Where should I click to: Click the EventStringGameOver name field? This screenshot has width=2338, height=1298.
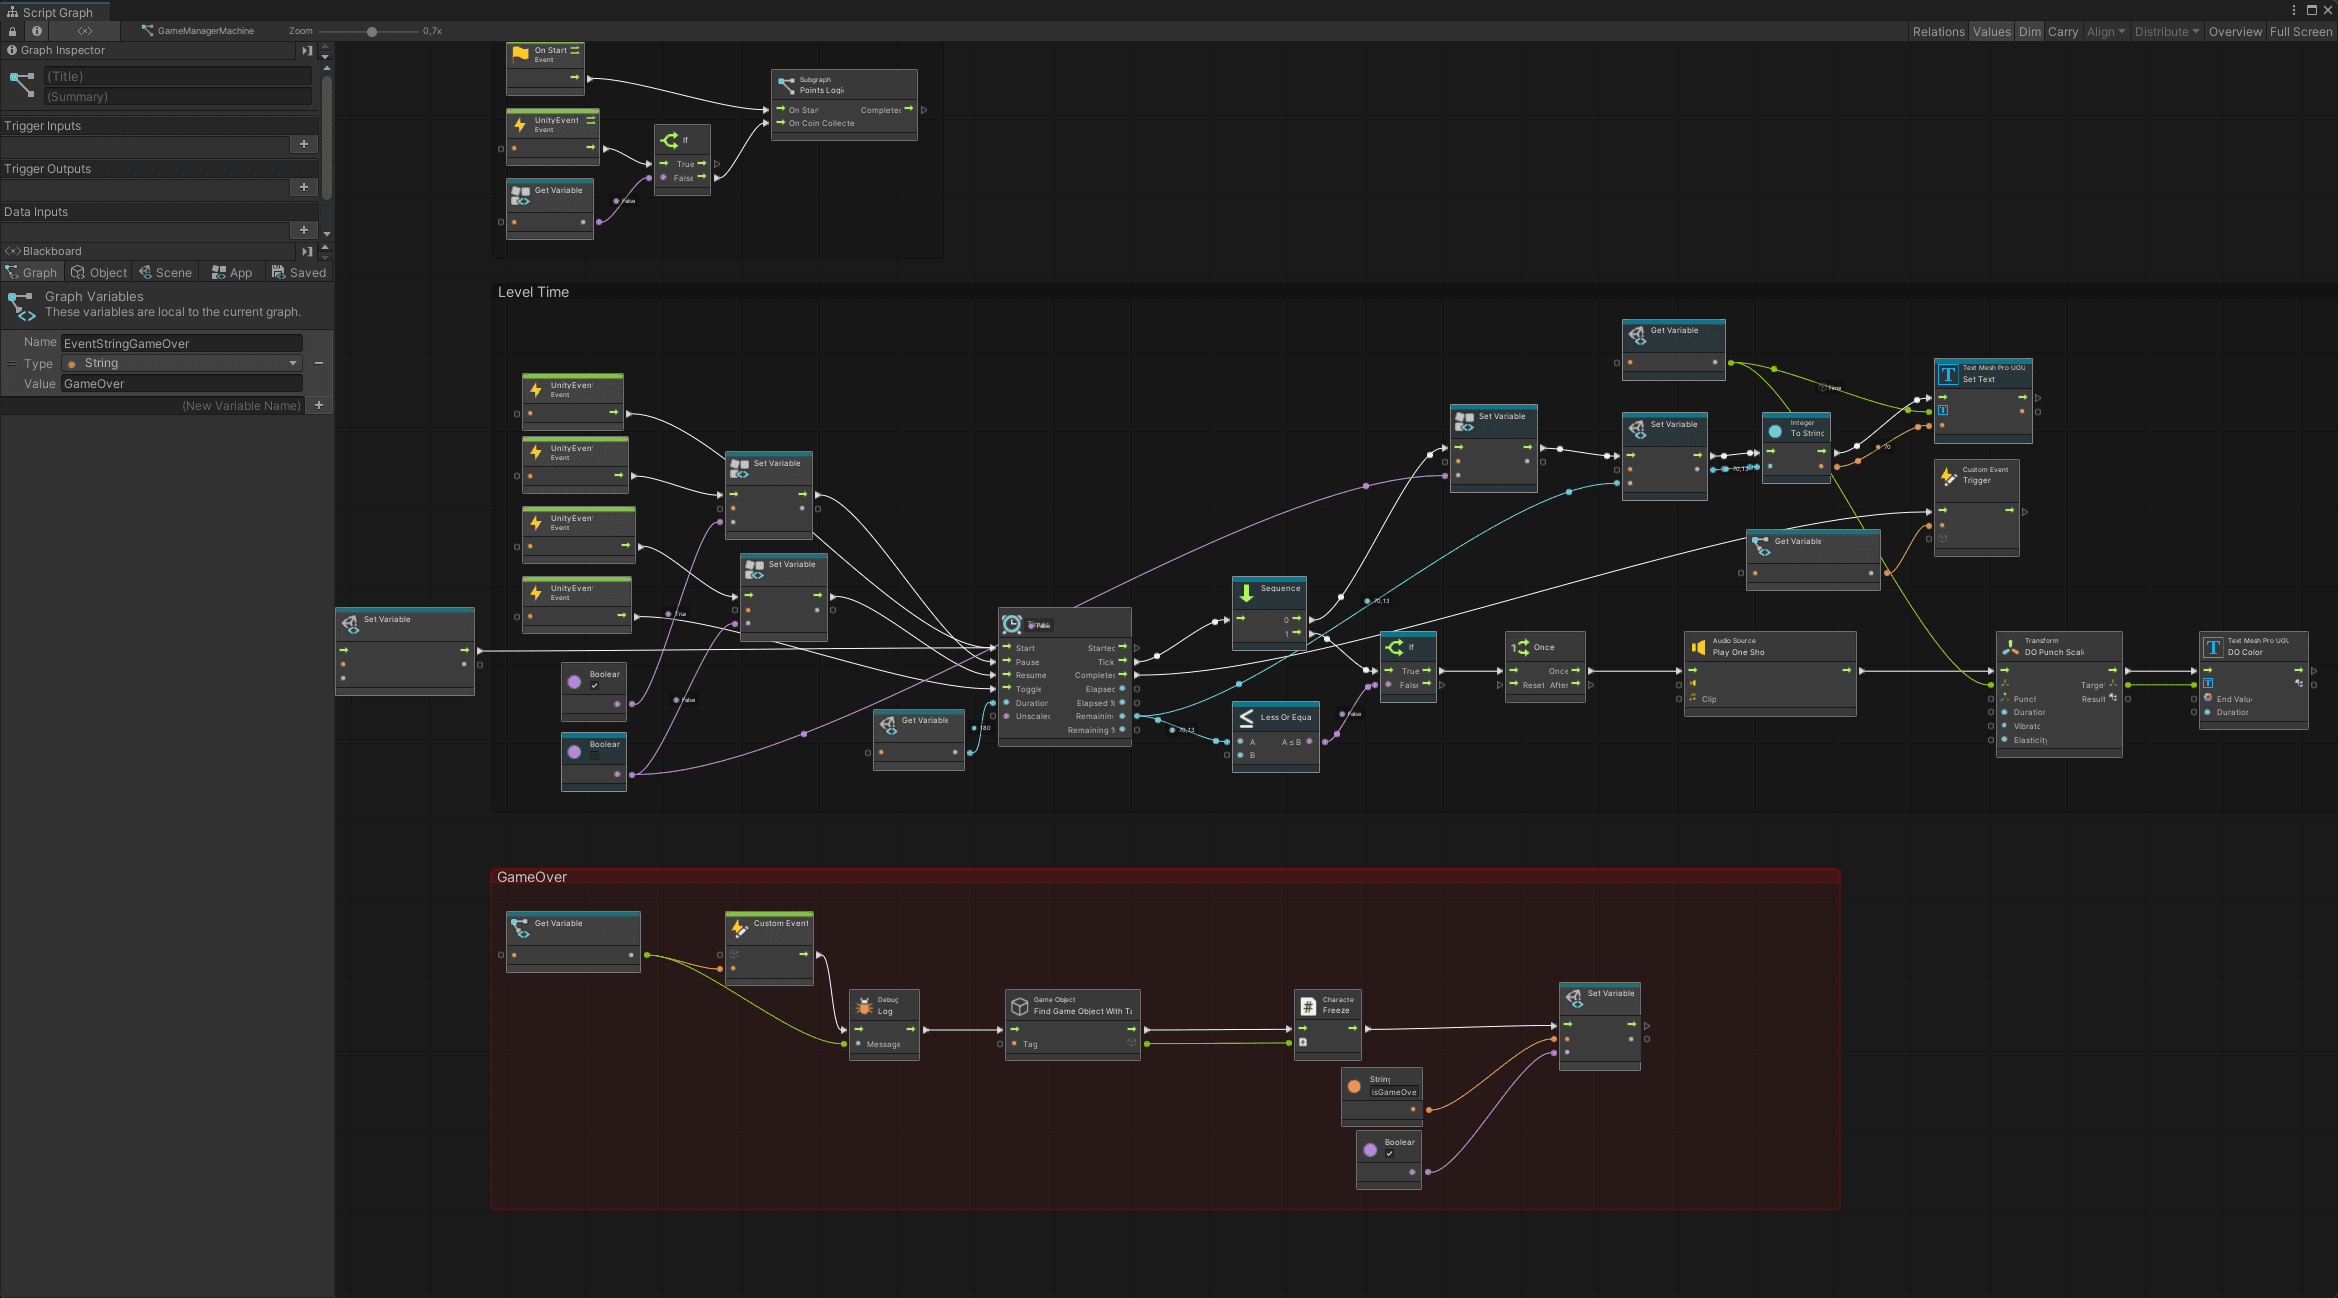coord(182,344)
